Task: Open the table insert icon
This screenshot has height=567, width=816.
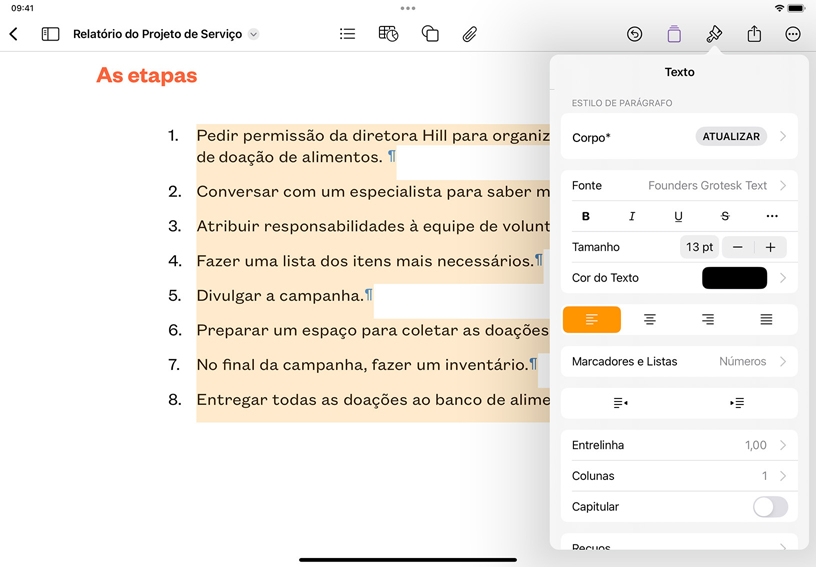Action: click(x=388, y=34)
